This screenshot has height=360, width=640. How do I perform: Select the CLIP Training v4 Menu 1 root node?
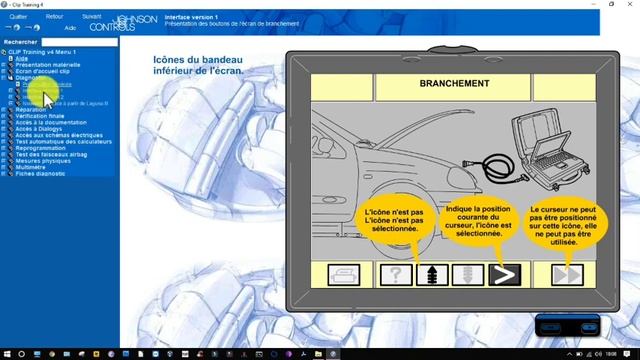click(x=42, y=52)
